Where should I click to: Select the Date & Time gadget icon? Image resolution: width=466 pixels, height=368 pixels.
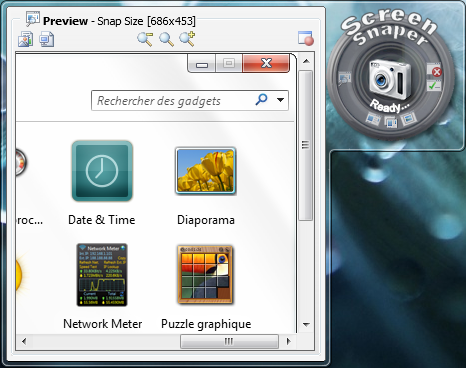102,171
